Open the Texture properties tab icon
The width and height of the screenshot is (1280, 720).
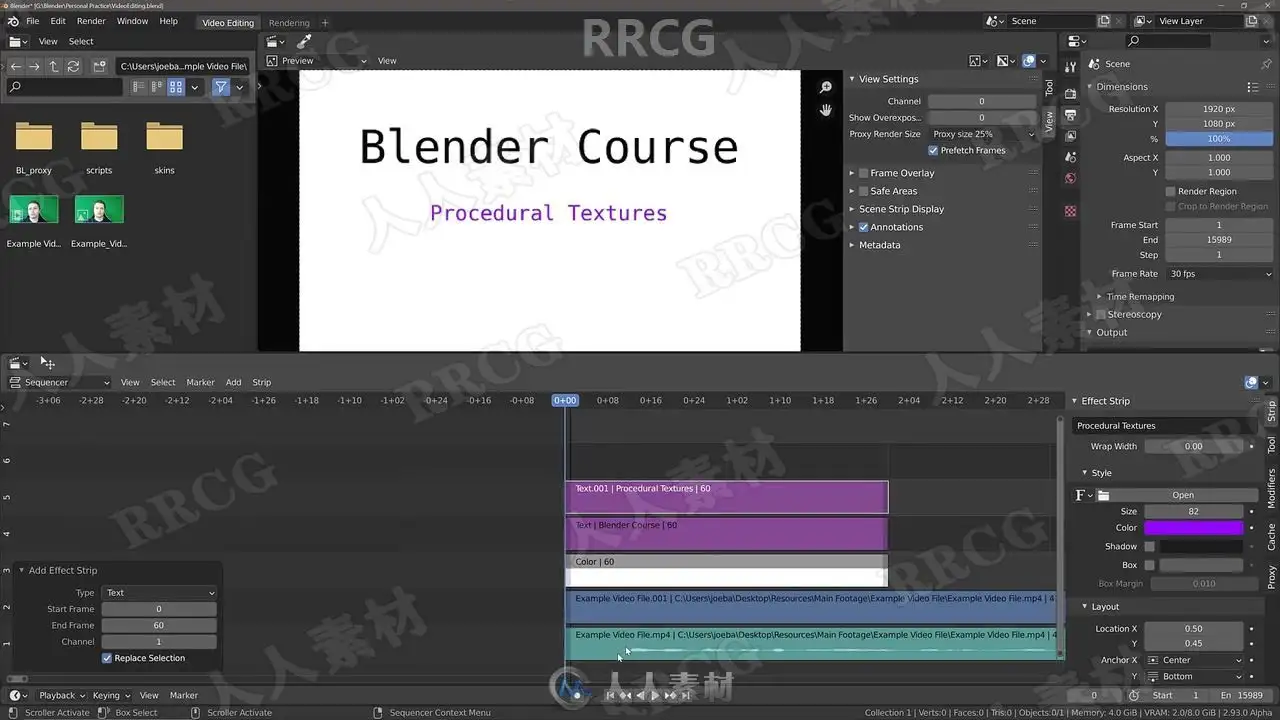click(1070, 211)
